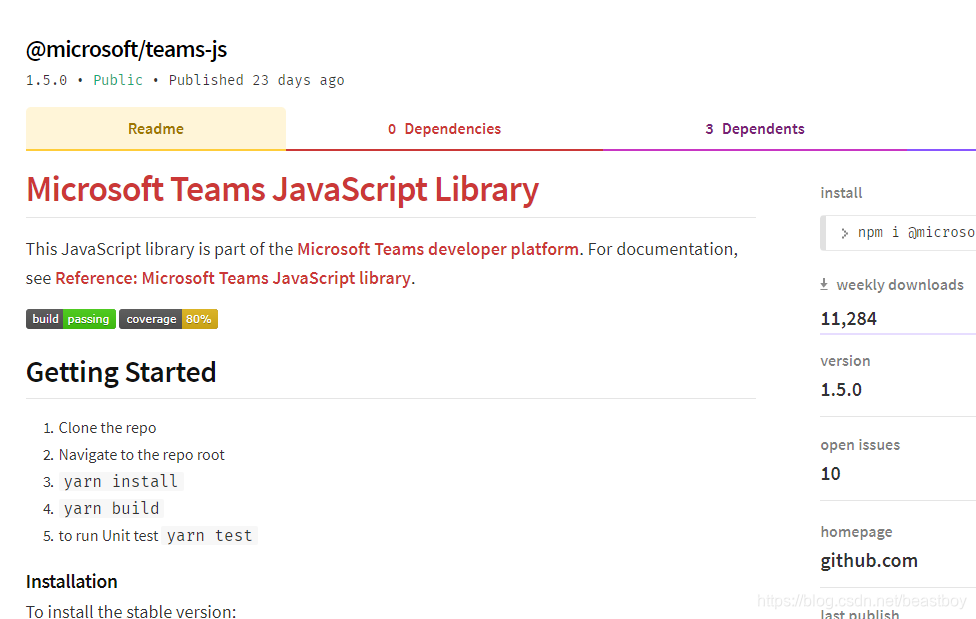
Task: Click the Public label under package name
Action: (118, 80)
